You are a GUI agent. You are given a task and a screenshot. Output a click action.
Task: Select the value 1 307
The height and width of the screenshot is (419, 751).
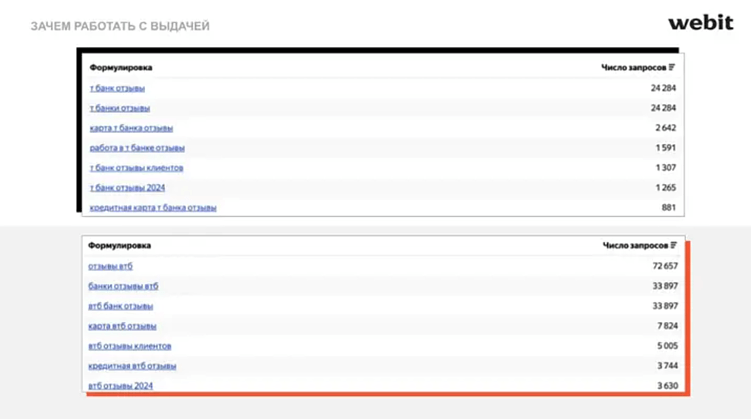[666, 168]
